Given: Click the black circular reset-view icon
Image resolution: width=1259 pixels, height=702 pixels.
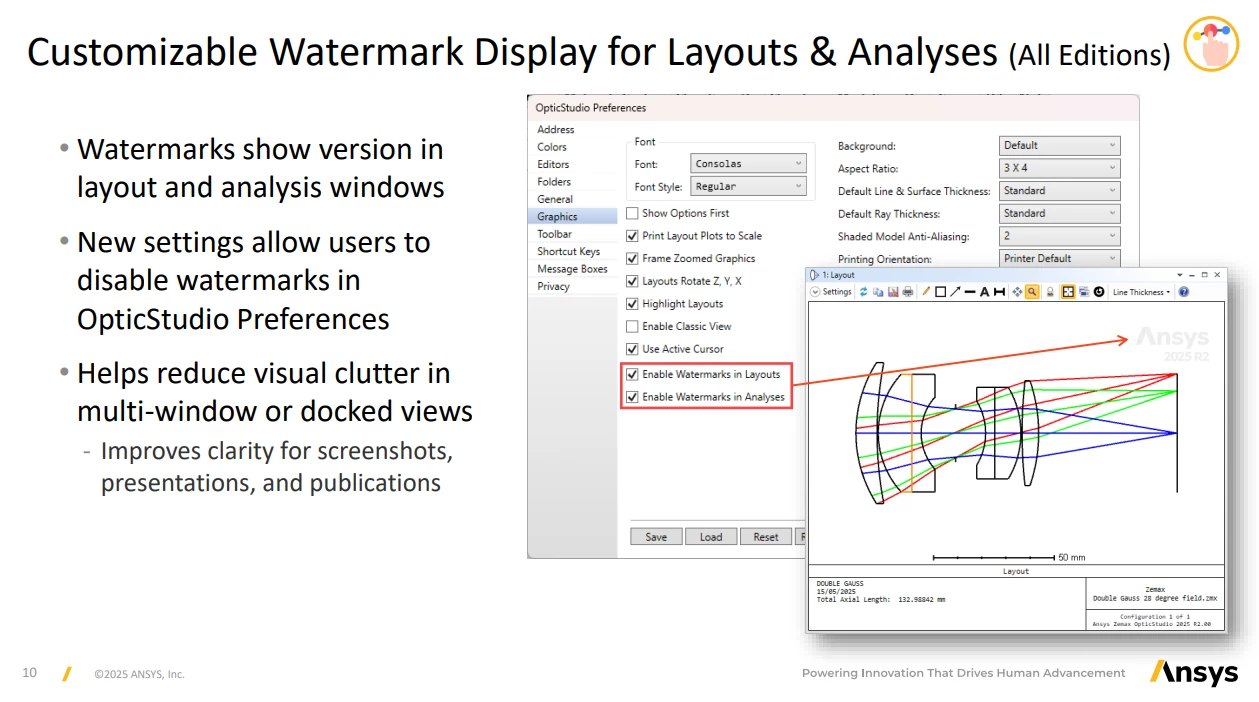Looking at the screenshot, I should (x=1099, y=292).
